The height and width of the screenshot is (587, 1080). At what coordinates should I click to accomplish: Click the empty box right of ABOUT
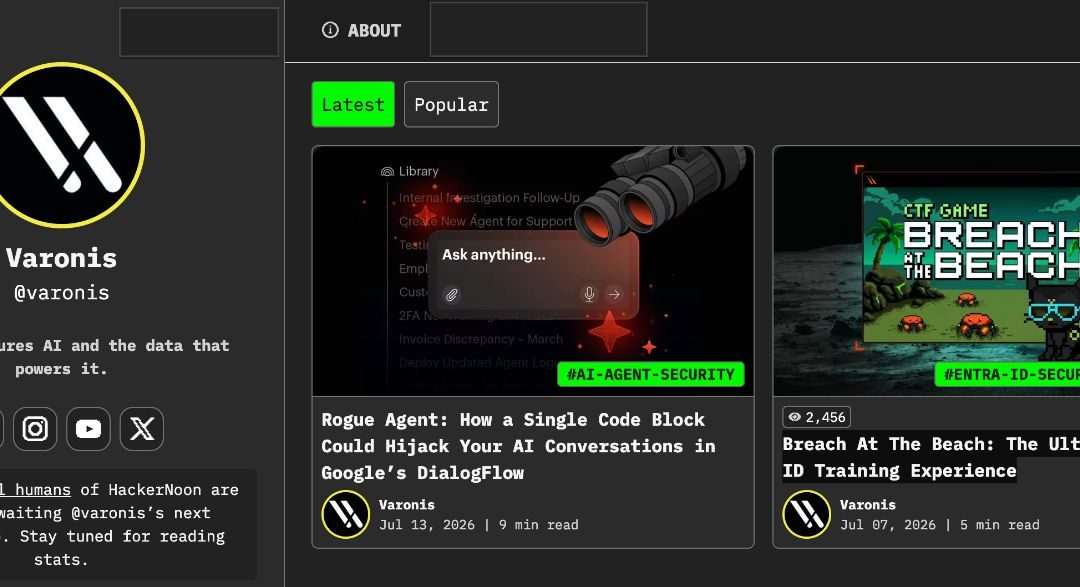(x=539, y=29)
